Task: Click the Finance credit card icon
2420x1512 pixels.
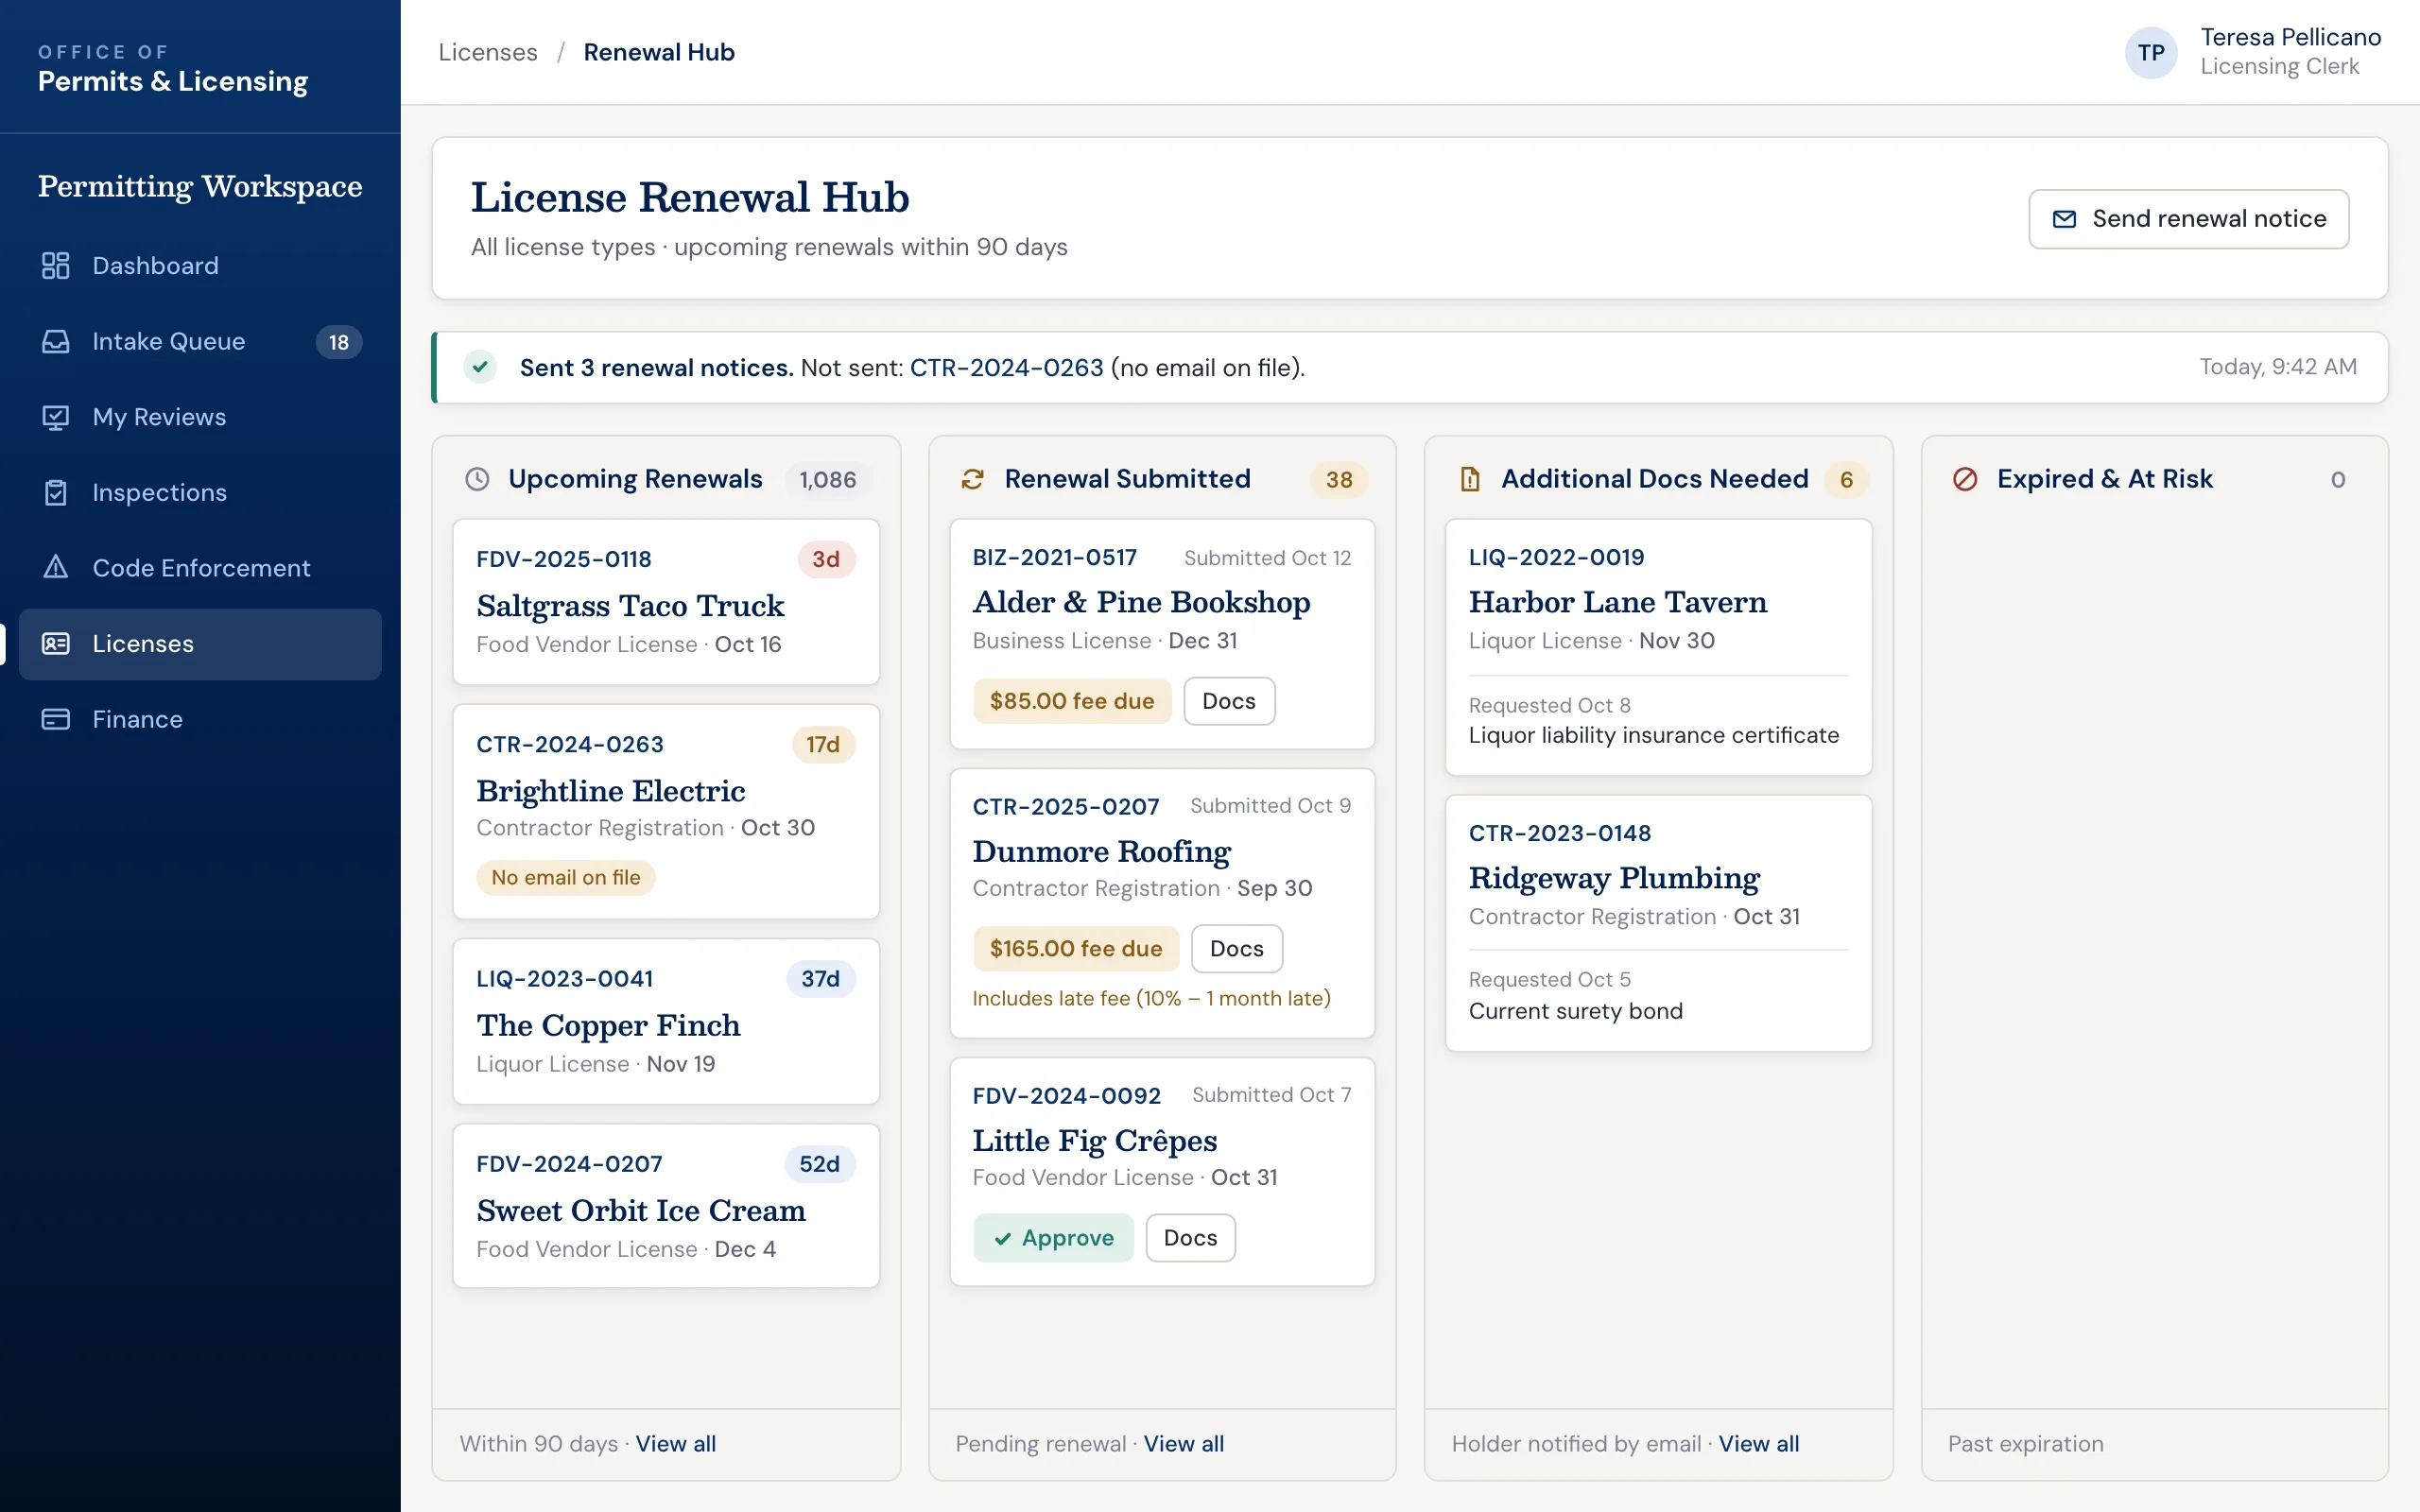Action: tap(56, 720)
